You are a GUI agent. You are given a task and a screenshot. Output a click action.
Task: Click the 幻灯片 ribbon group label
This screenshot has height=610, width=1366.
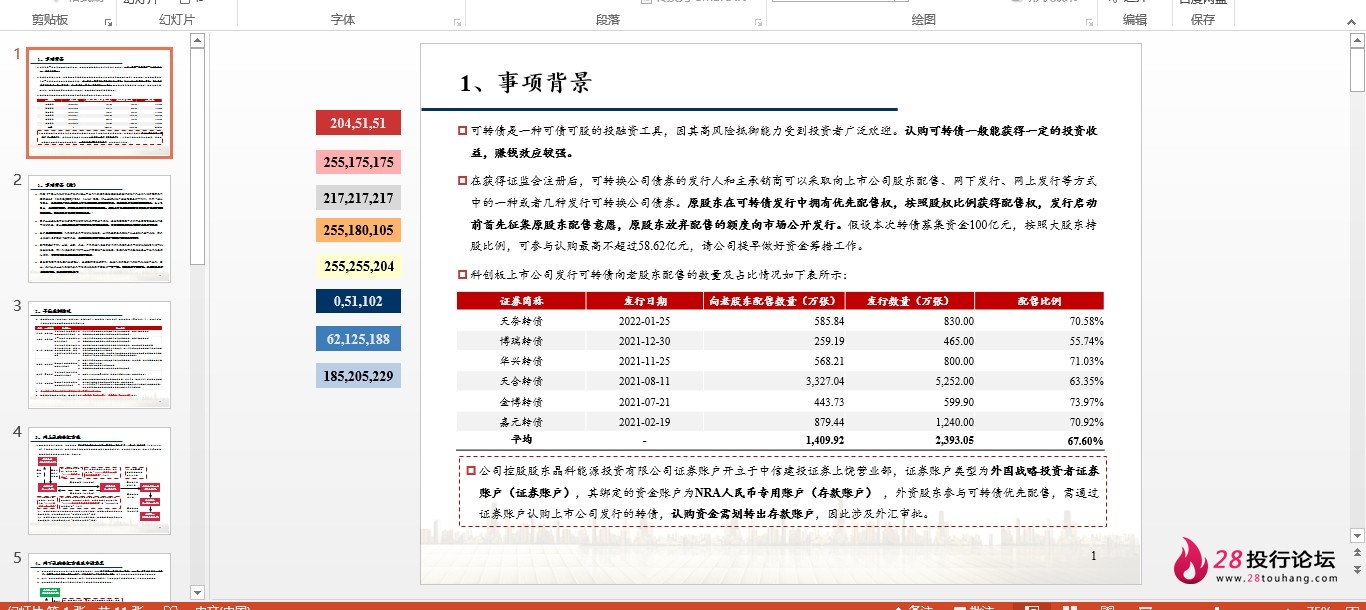pyautogui.click(x=177, y=20)
